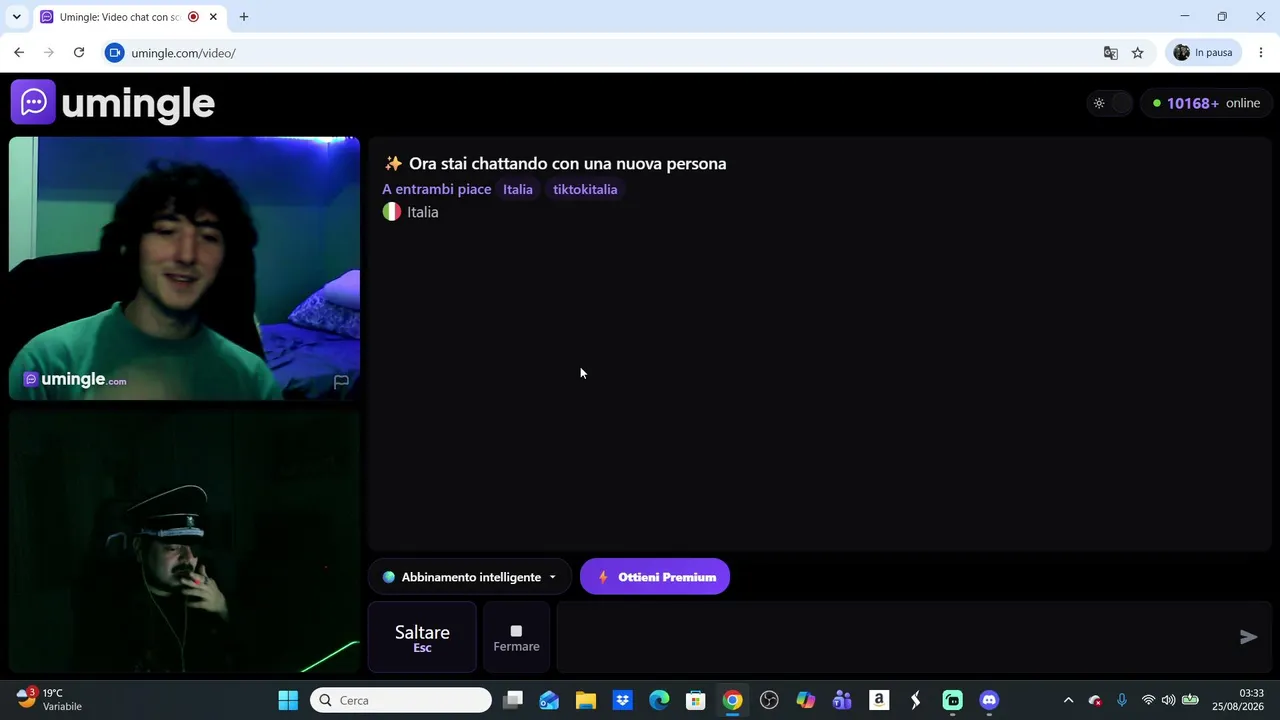Open Microsoft Teams from the taskbar
Image resolution: width=1280 pixels, height=720 pixels.
pyautogui.click(x=842, y=700)
